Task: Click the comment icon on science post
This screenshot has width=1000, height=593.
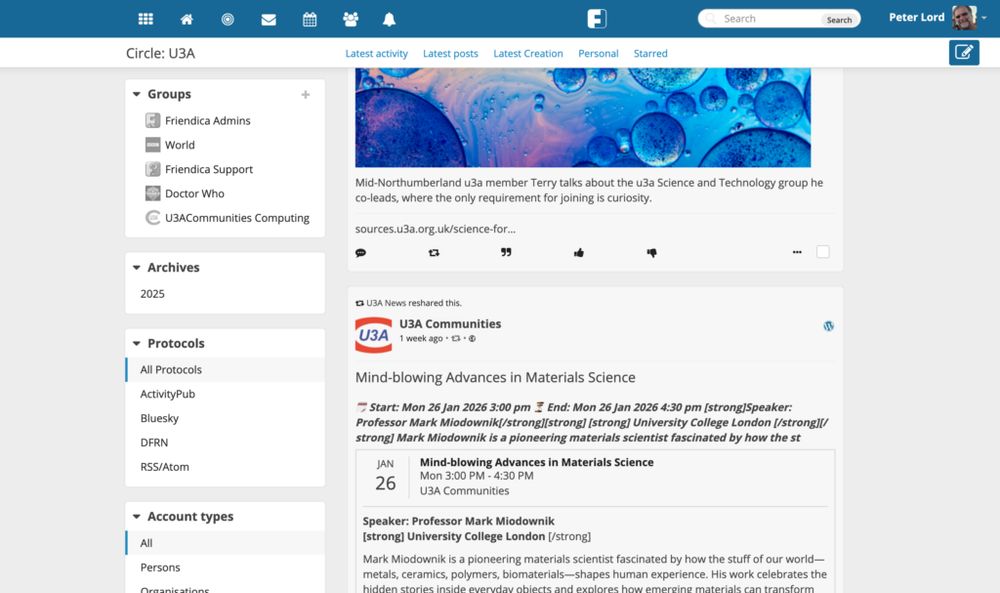Action: click(360, 253)
